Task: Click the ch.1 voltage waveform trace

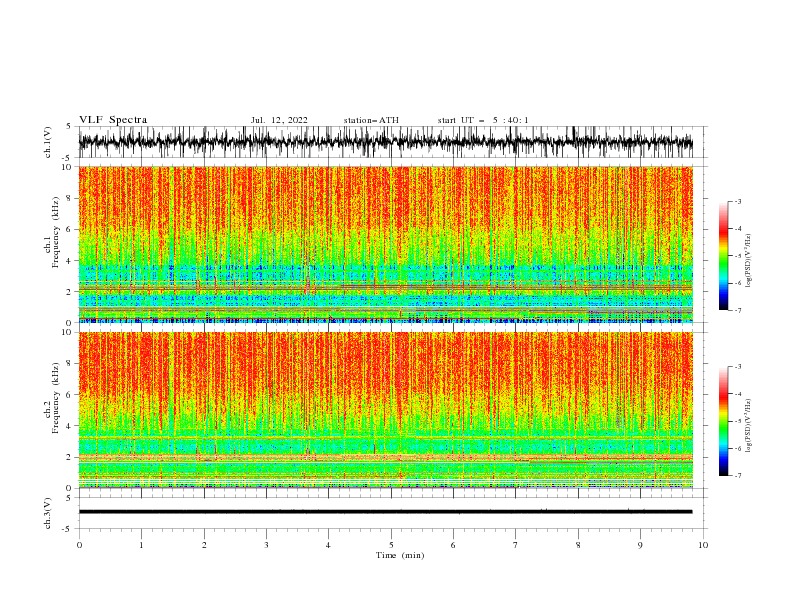Action: coord(386,142)
